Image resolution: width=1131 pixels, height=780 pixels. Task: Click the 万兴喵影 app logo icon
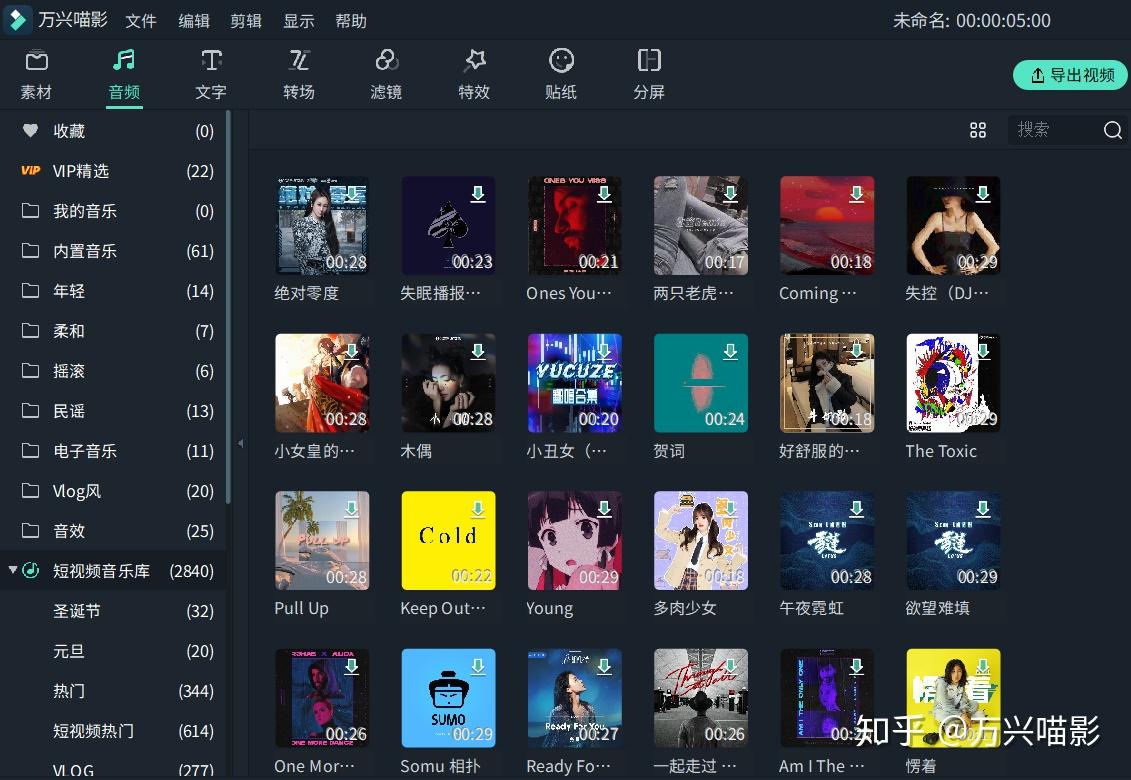pos(17,19)
